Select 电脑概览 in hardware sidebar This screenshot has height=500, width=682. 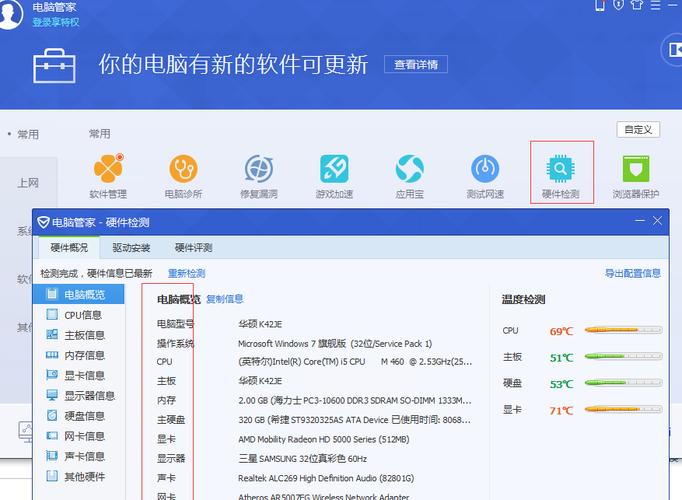[x=79, y=294]
